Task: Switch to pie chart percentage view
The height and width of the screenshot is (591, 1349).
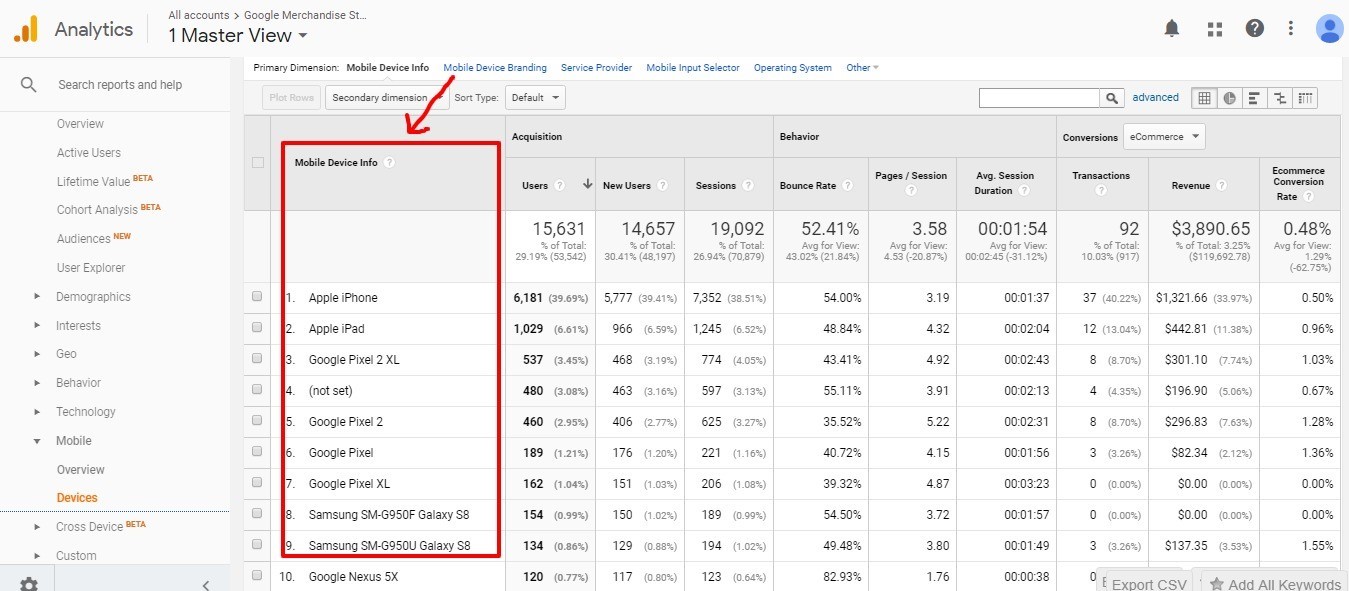Action: coord(1229,98)
